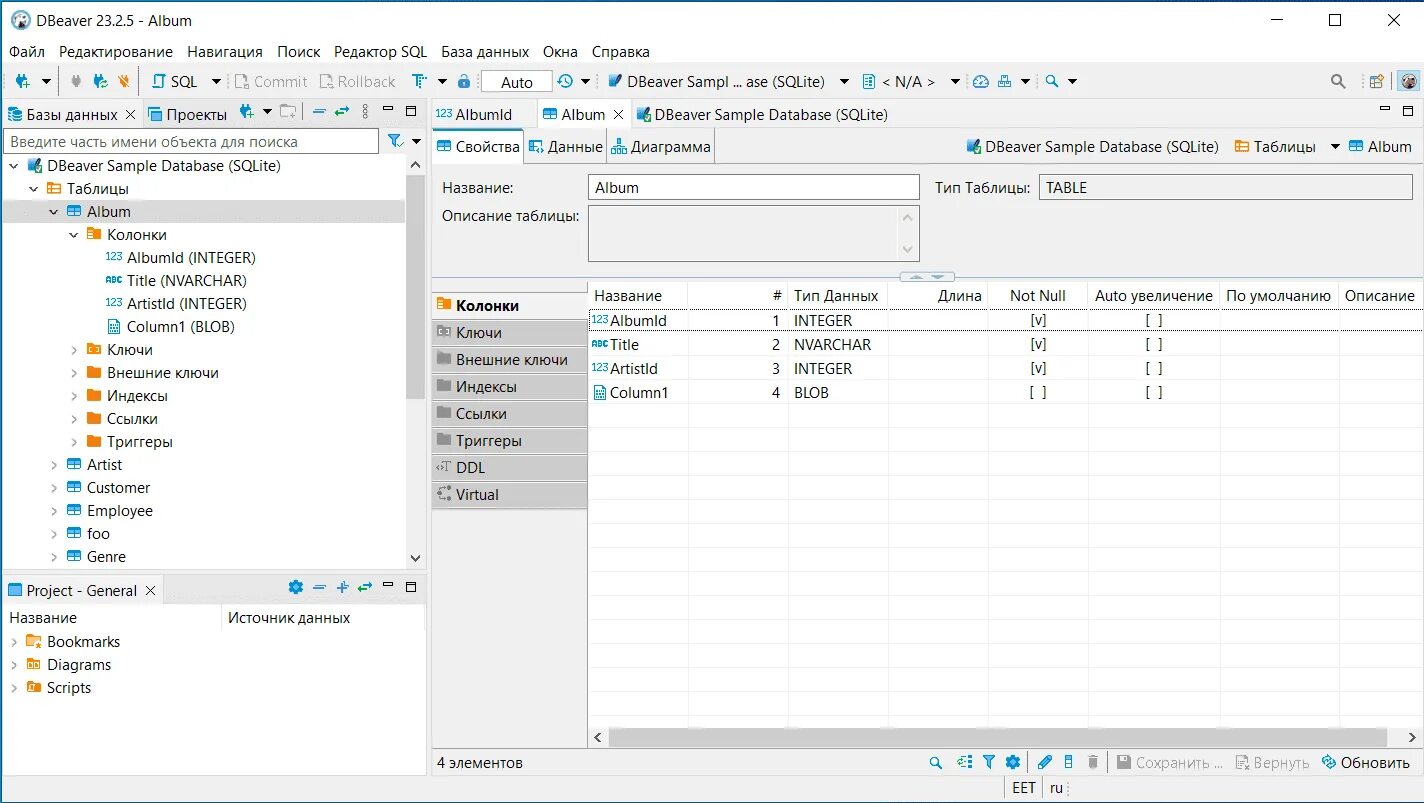The width and height of the screenshot is (1424, 803).
Task: Collapse all nodes in database navigator
Action: [319, 112]
